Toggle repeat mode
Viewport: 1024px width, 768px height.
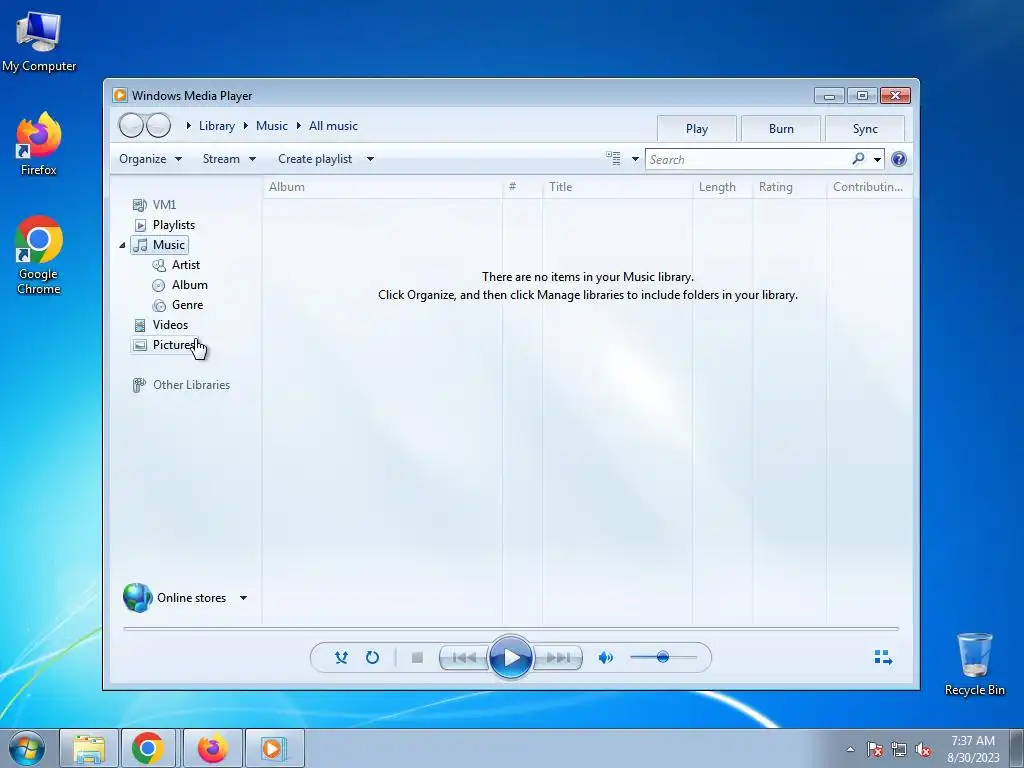pos(372,658)
